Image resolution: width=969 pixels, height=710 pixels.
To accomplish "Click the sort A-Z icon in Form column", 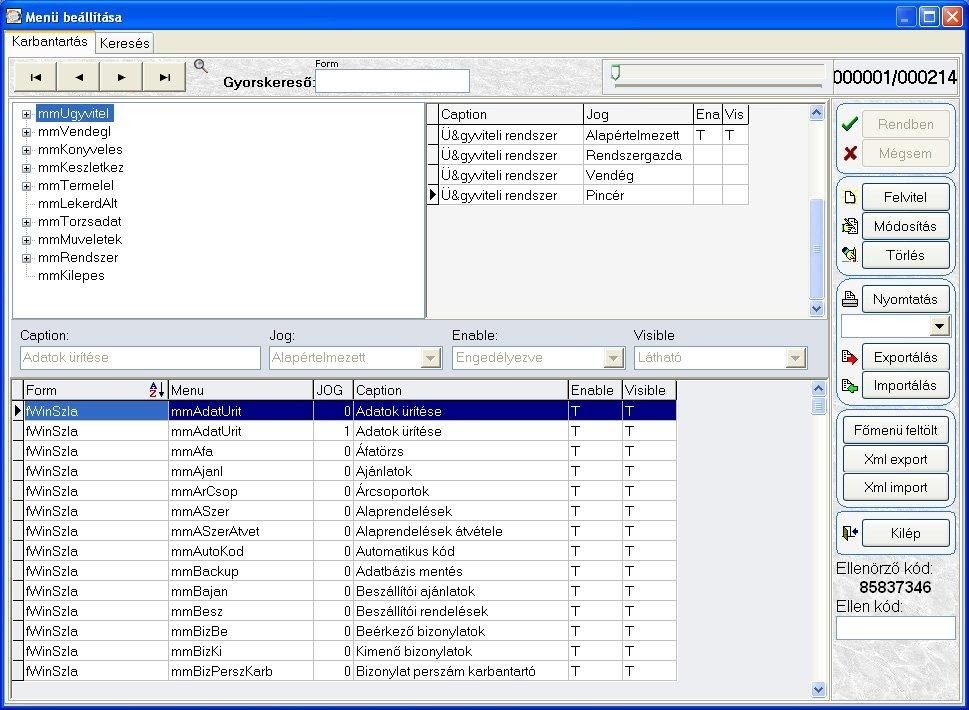I will pos(157,390).
